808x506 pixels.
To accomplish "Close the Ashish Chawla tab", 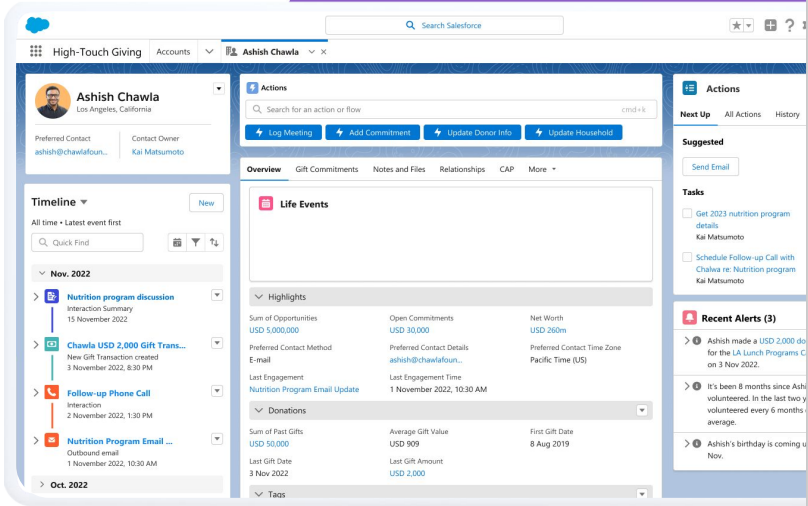I will pyautogui.click(x=324, y=52).
